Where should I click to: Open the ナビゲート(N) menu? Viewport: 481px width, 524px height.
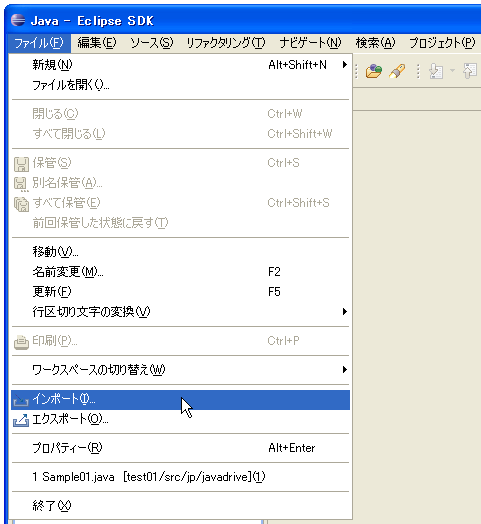[x=311, y=43]
